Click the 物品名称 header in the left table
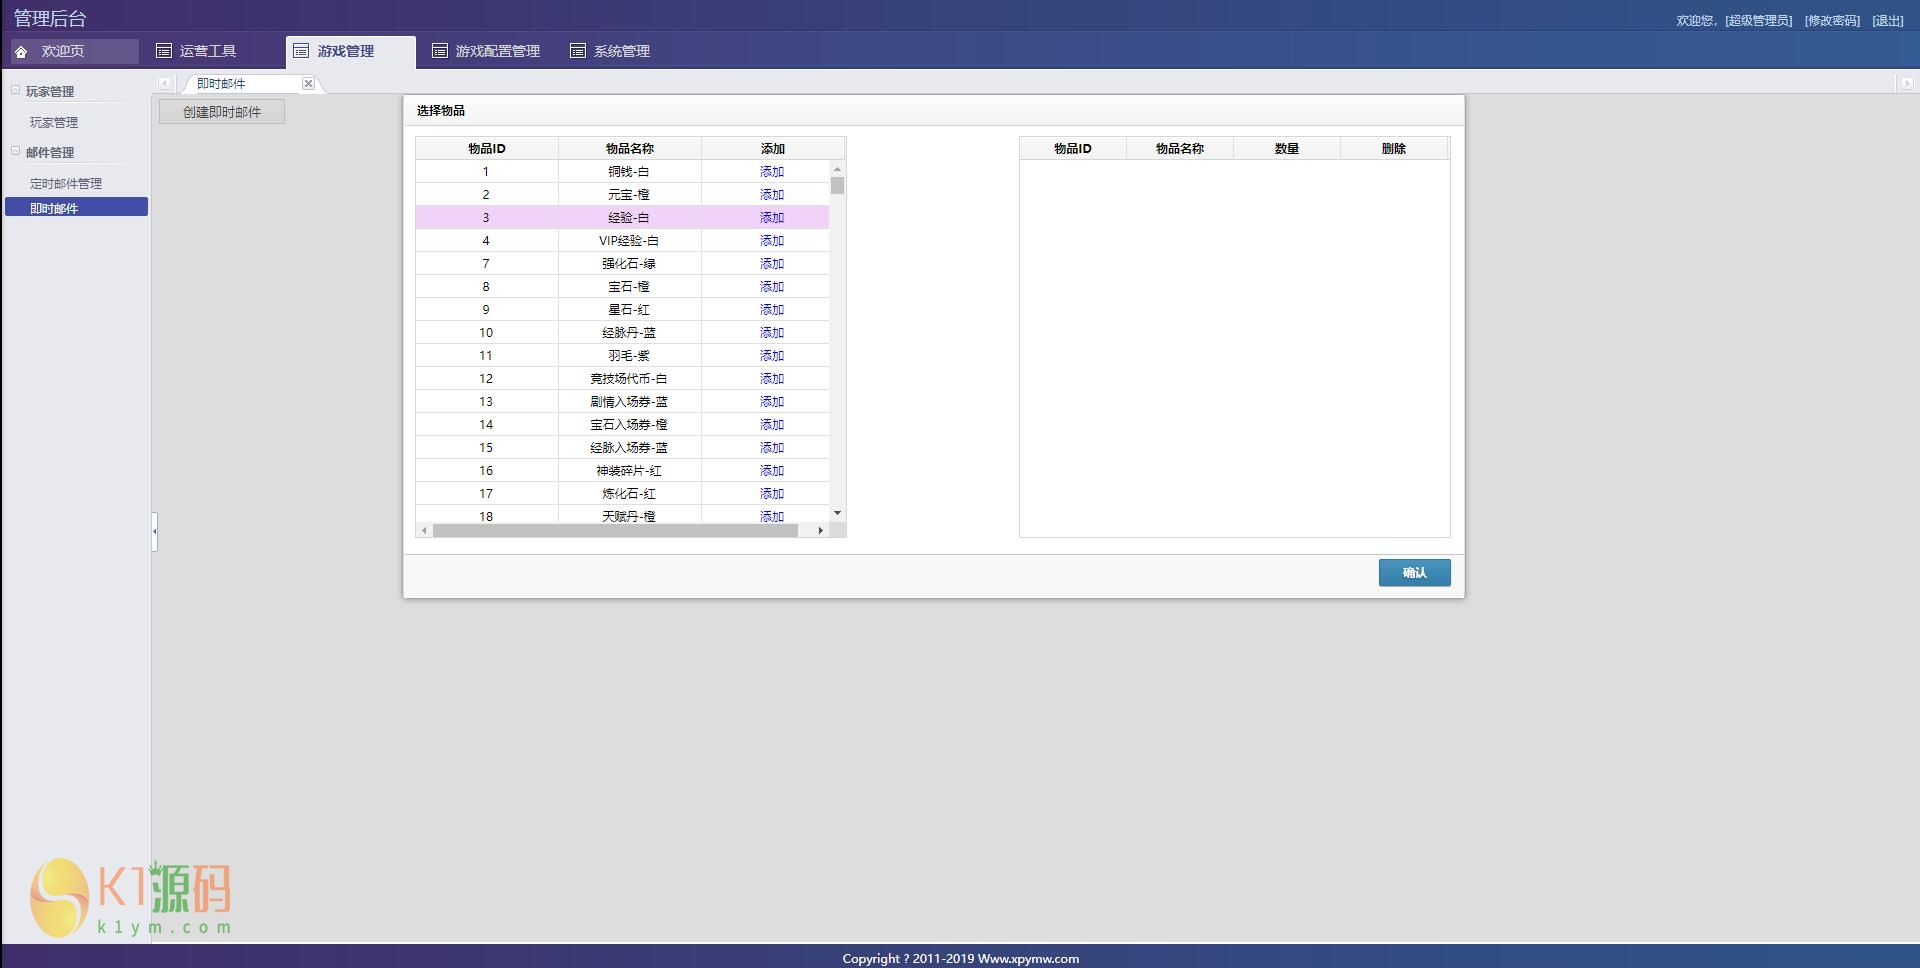Image resolution: width=1920 pixels, height=968 pixels. (x=630, y=149)
